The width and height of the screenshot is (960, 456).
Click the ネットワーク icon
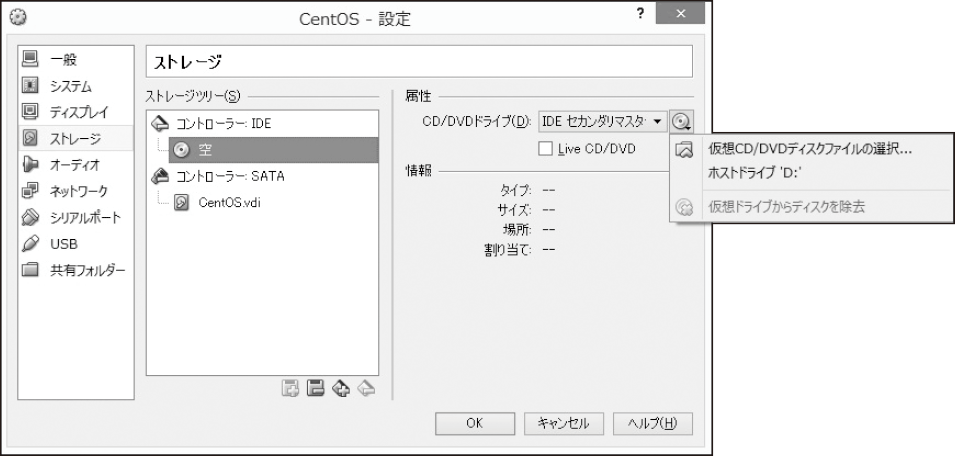[x=31, y=191]
